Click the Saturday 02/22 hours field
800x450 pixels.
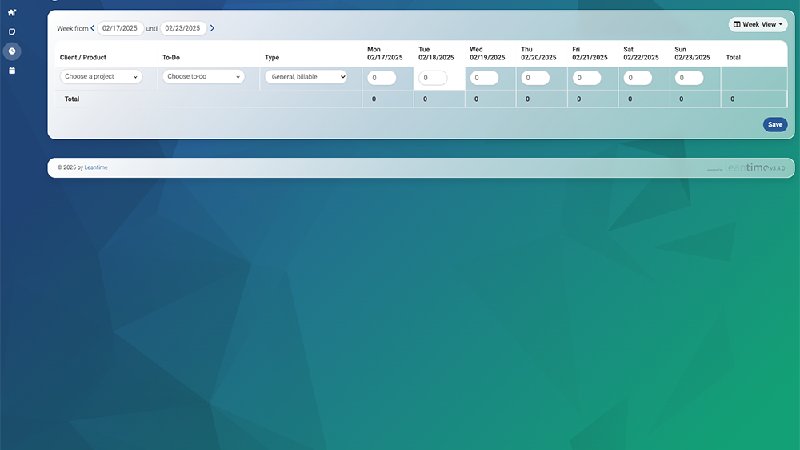[x=637, y=78]
